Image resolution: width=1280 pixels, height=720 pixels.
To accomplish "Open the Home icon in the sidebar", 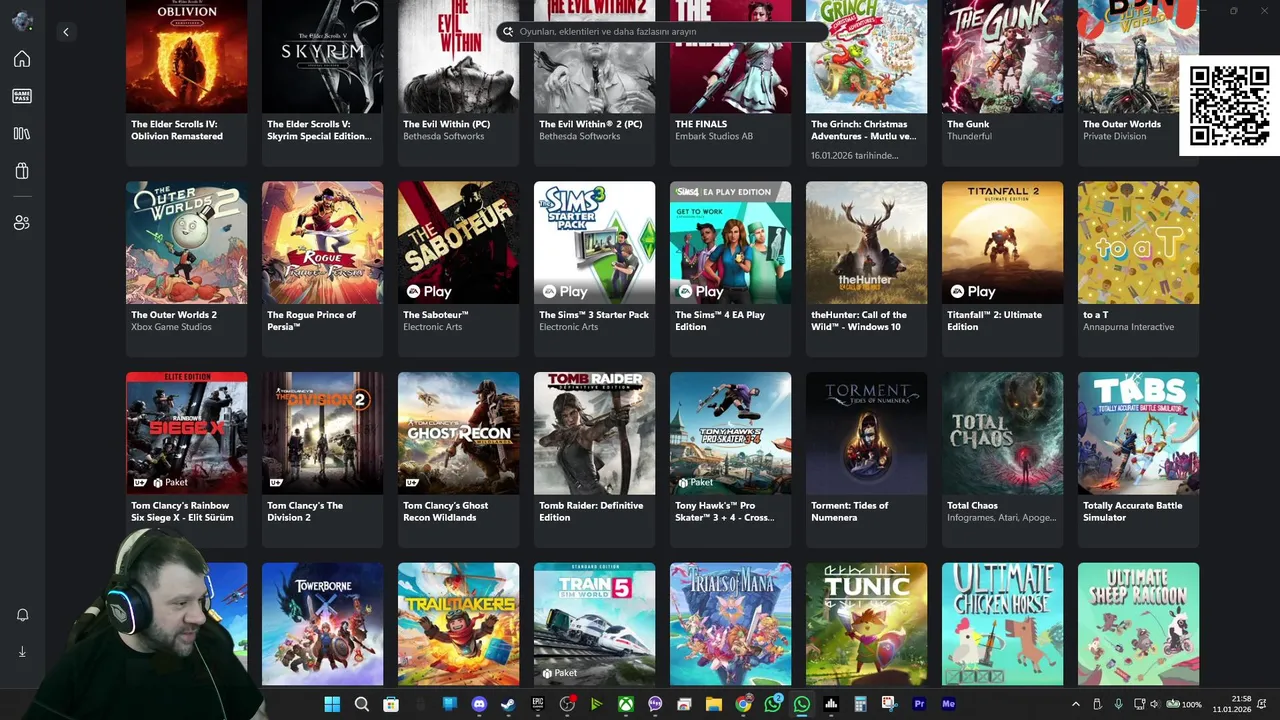I will coord(22,59).
